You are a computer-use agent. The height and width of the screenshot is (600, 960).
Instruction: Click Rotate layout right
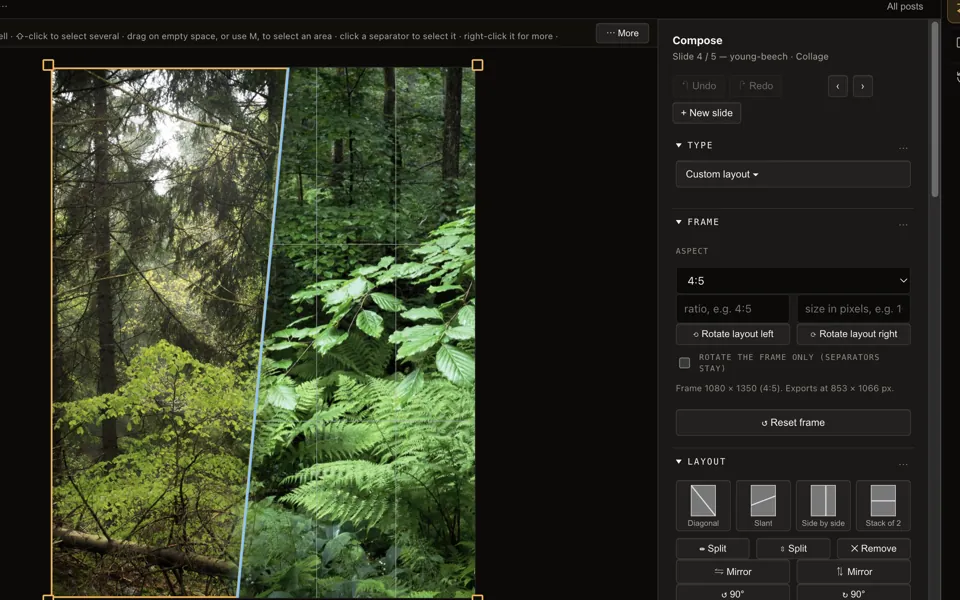tap(853, 334)
